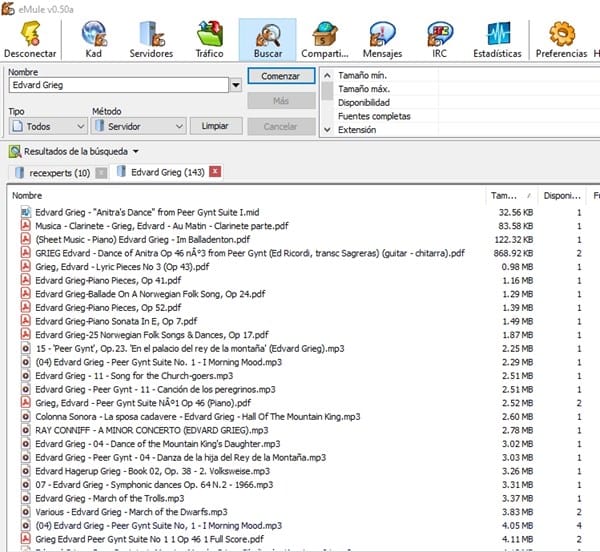Open Preferencias settings
This screenshot has height=552, width=600.
click(x=561, y=39)
